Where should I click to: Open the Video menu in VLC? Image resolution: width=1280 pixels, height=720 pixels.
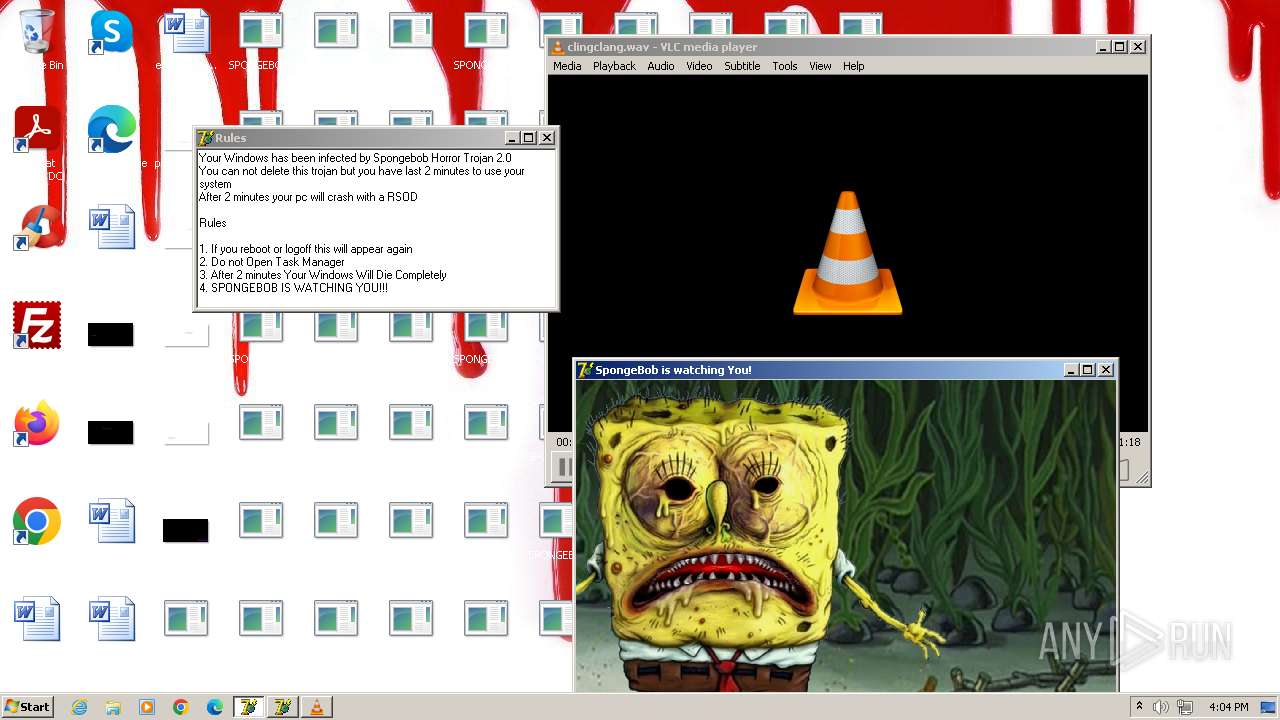pos(699,66)
